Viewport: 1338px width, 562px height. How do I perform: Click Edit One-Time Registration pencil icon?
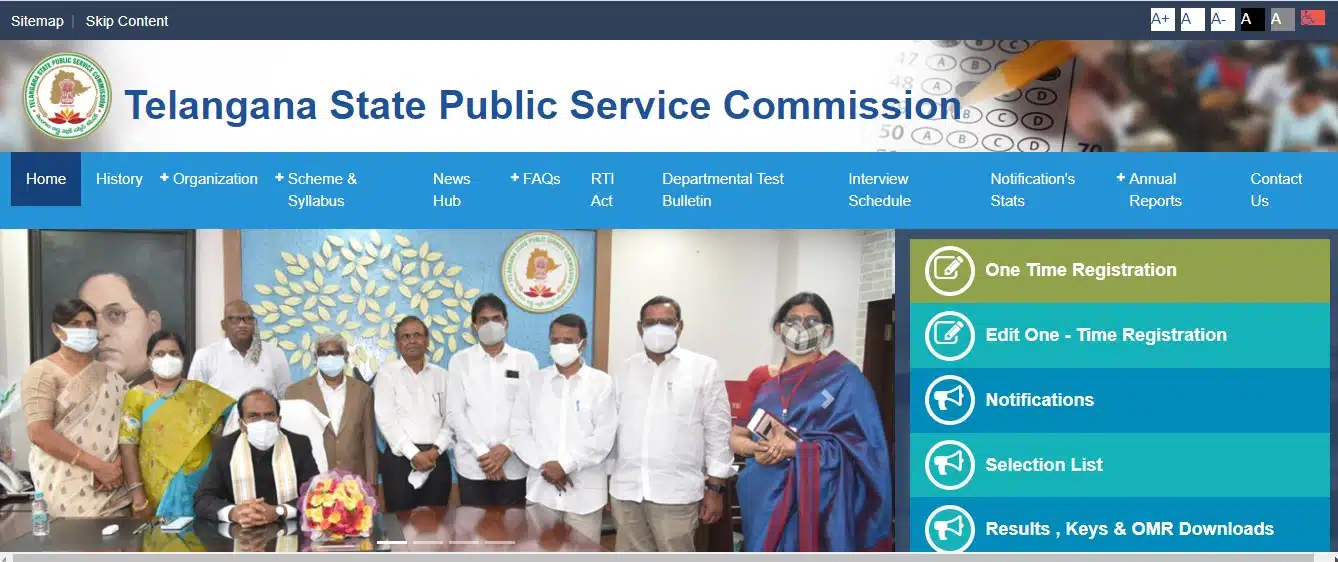(949, 335)
